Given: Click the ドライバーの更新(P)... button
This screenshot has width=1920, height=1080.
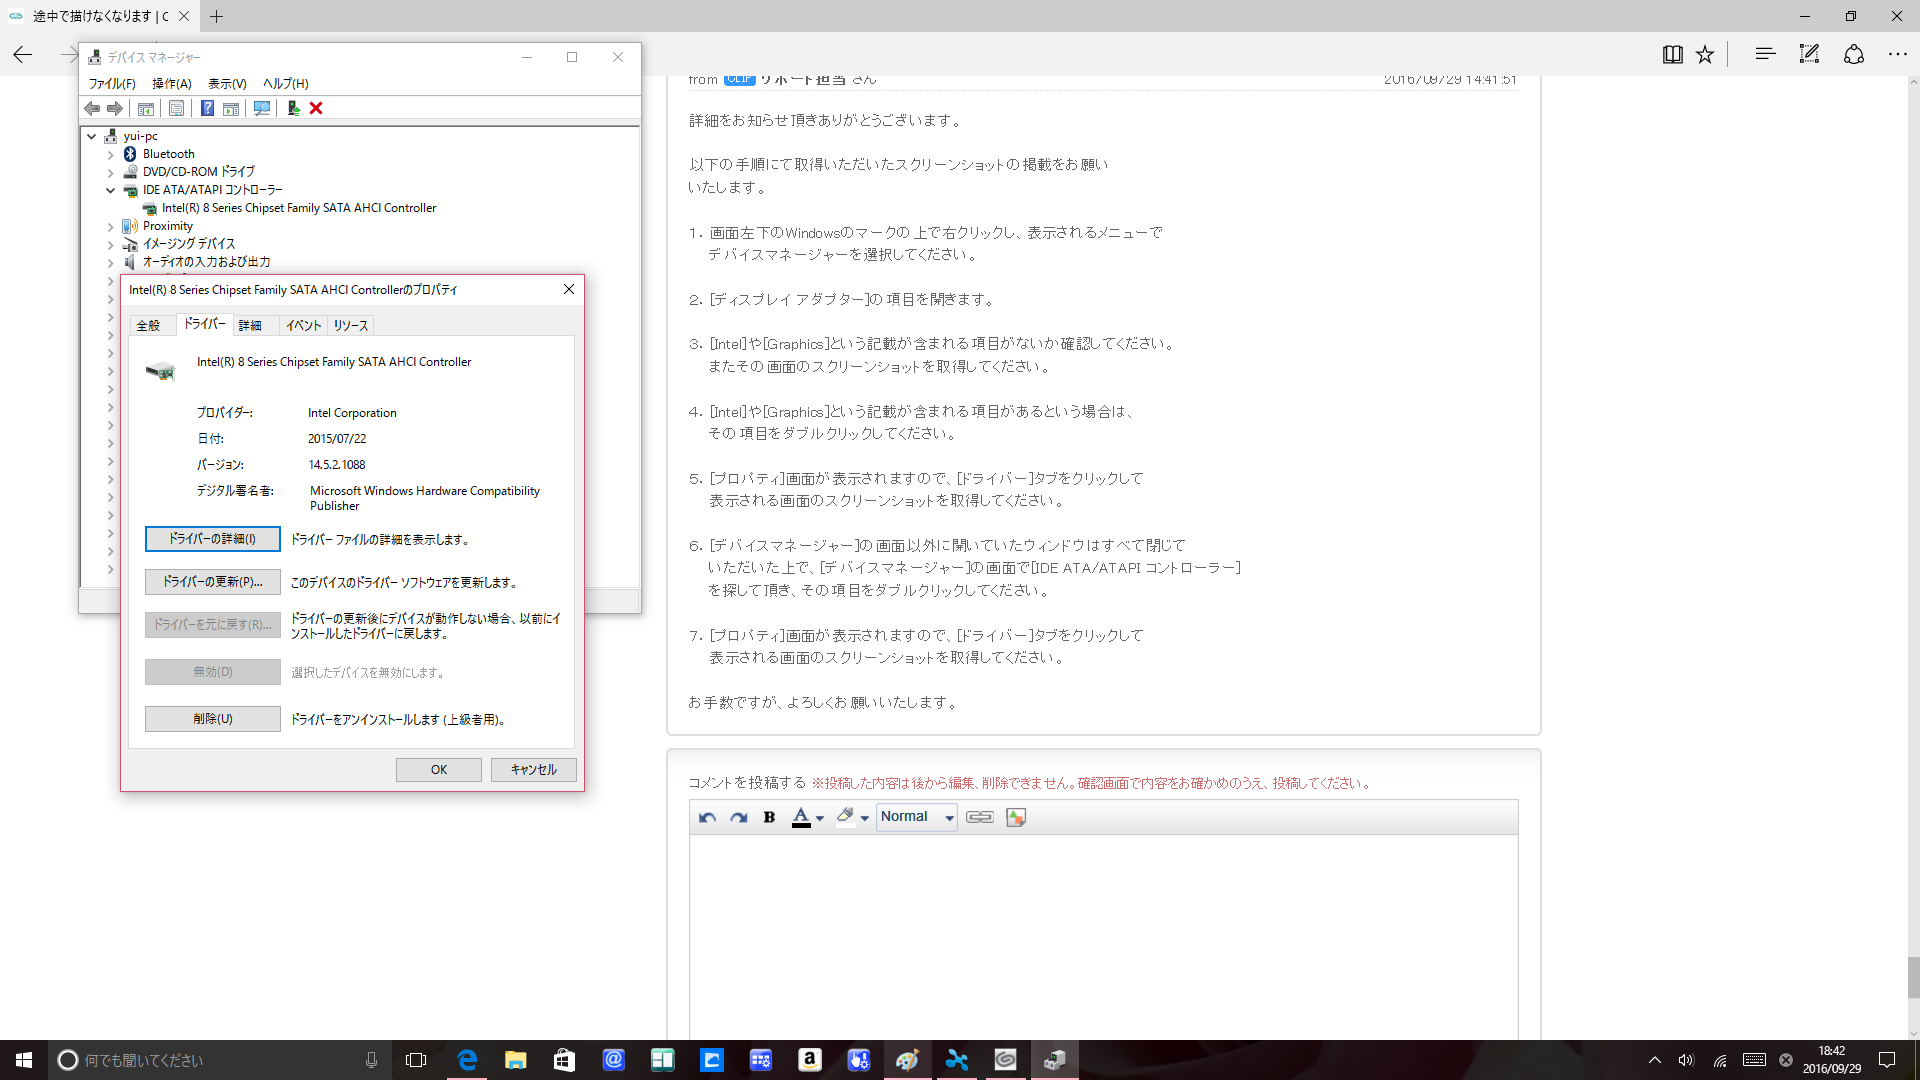Looking at the screenshot, I should pos(212,582).
